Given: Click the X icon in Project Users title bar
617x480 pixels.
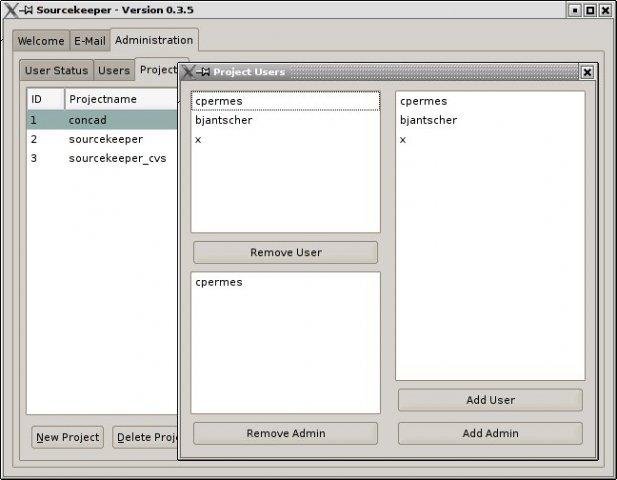Looking at the screenshot, I should 188,72.
